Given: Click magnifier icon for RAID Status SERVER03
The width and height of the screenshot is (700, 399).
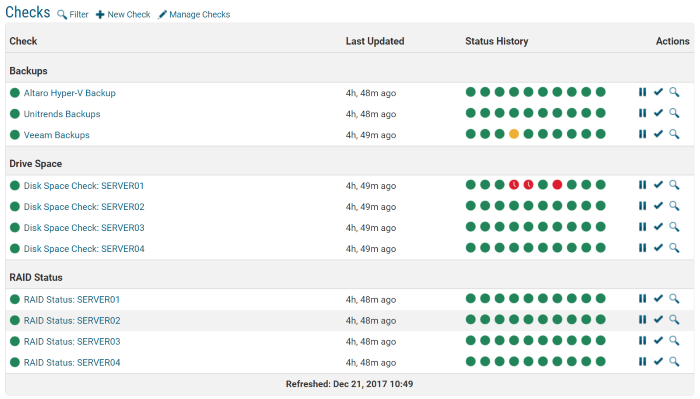Looking at the screenshot, I should click(x=674, y=341).
